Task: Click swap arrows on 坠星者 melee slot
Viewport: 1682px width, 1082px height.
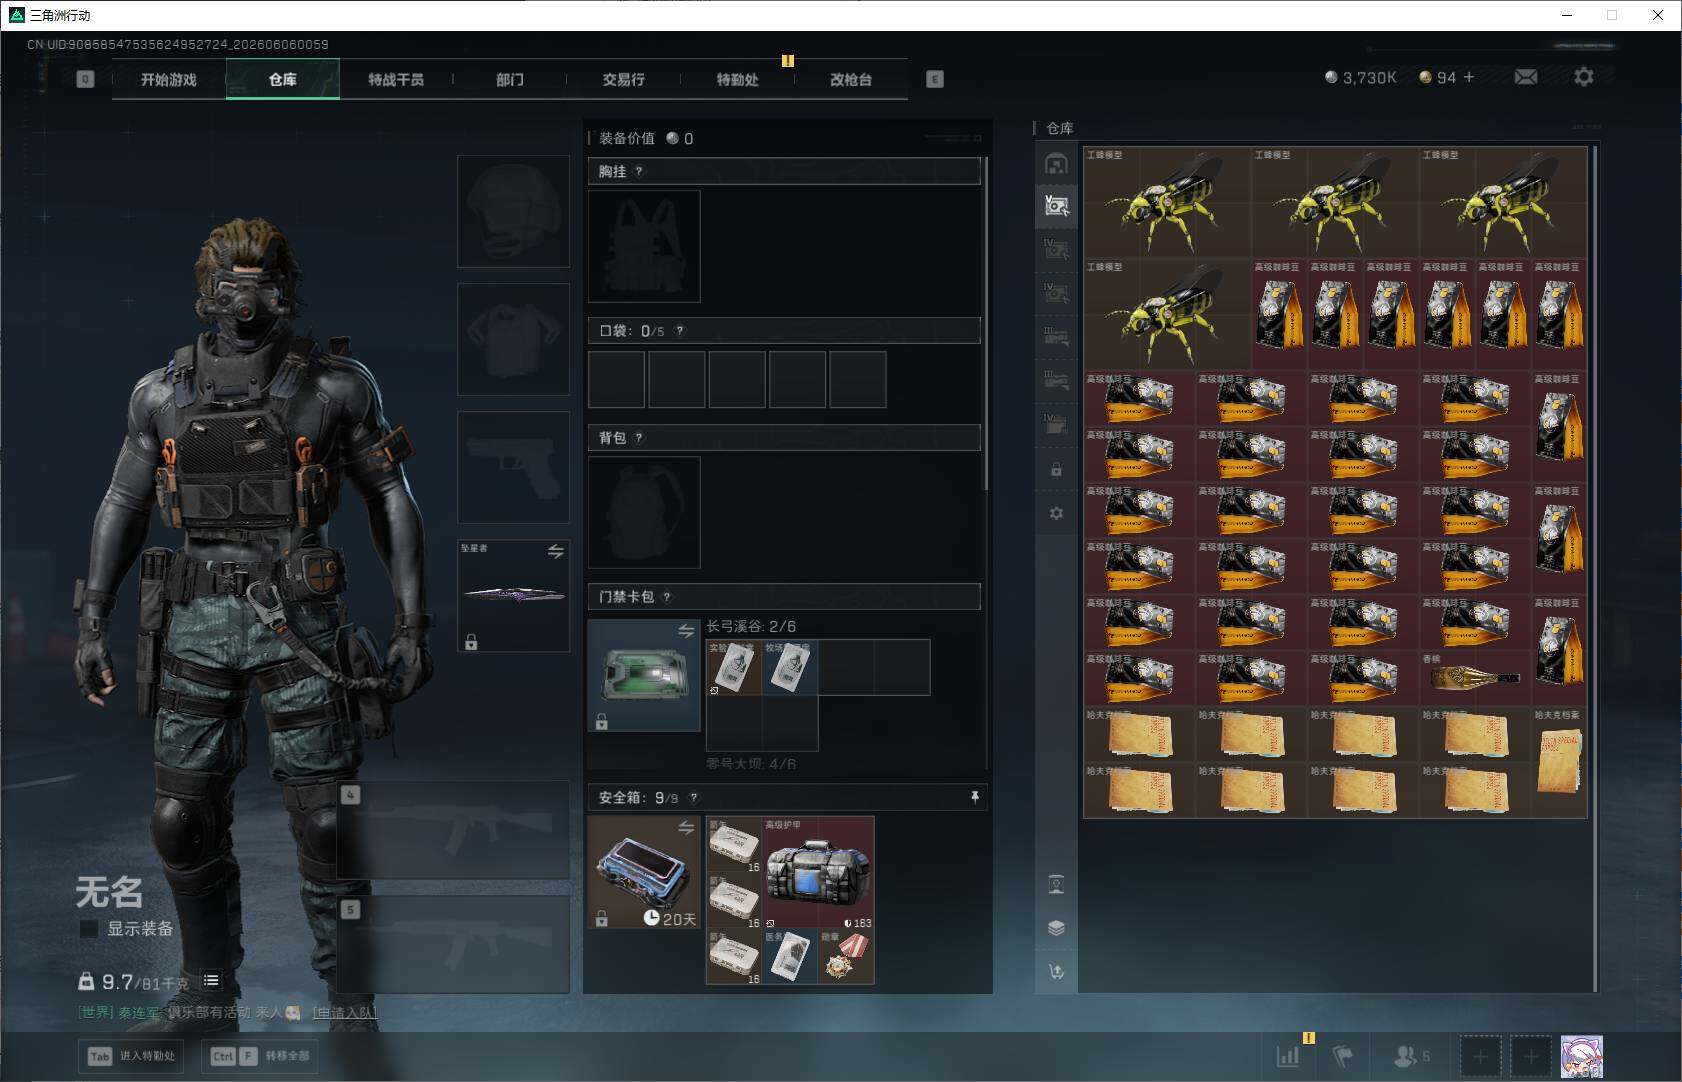Action: tap(556, 551)
